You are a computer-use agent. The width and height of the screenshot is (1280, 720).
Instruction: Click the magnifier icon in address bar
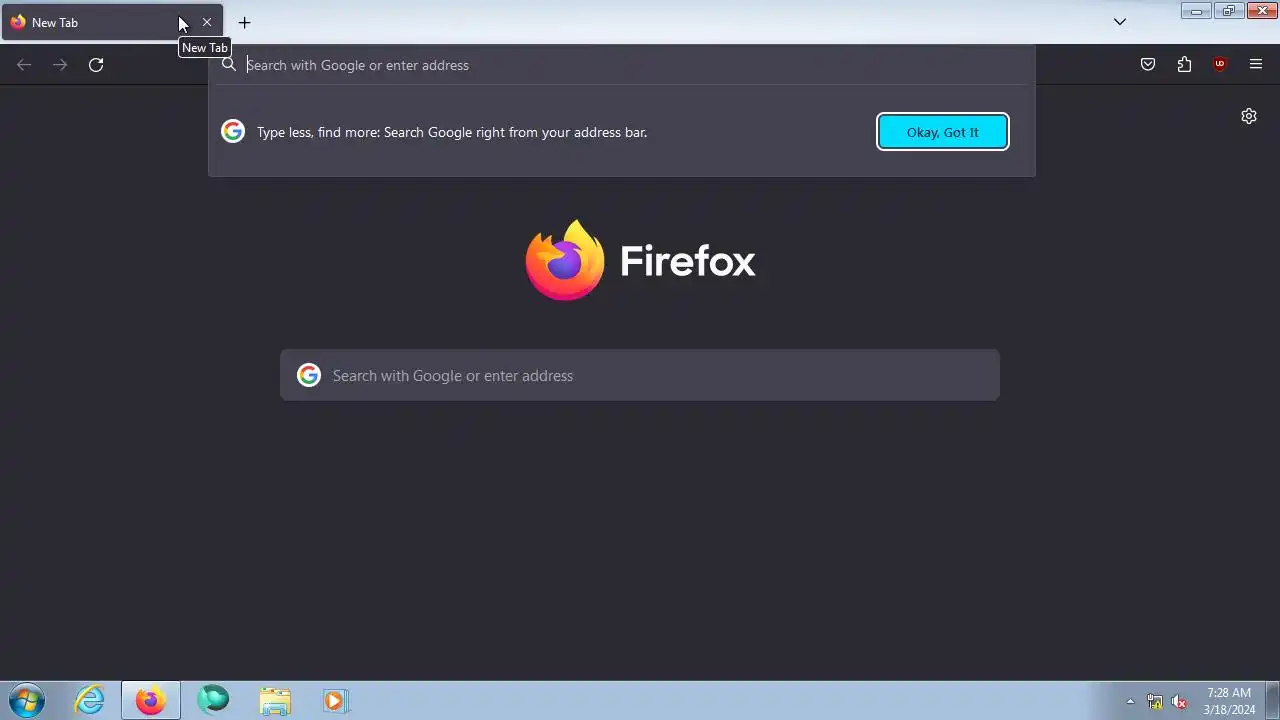tap(229, 65)
